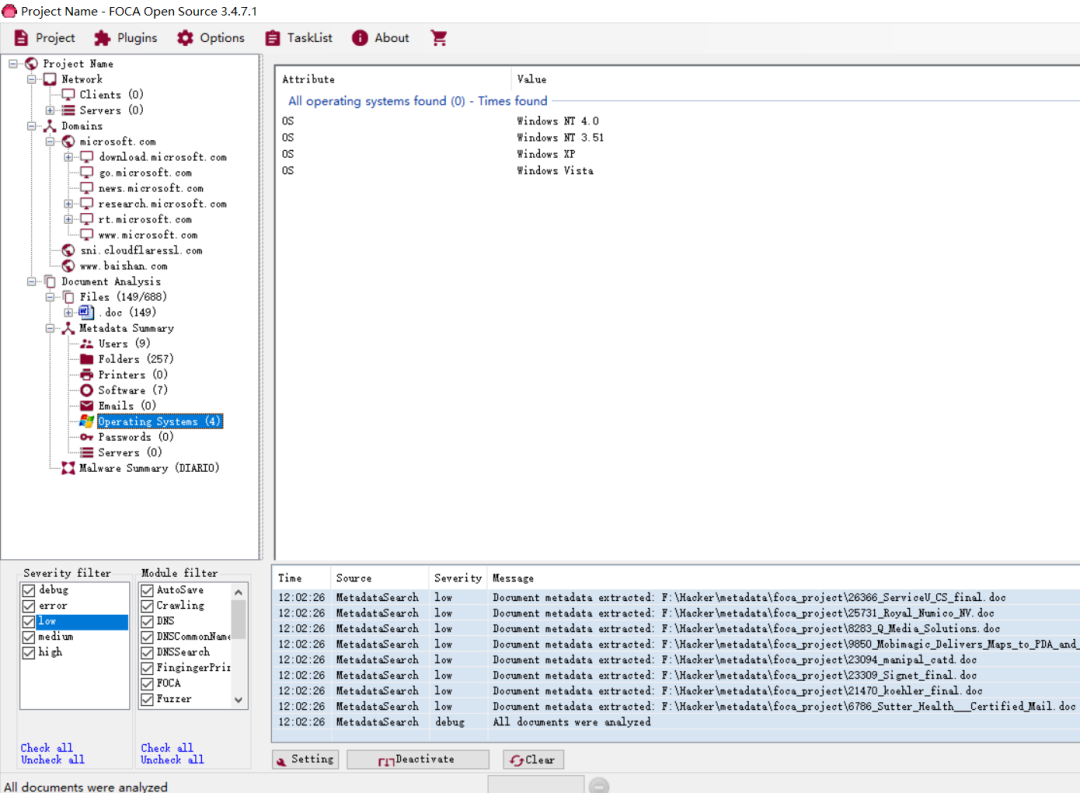Image resolution: width=1080 pixels, height=793 pixels.
Task: Click the round grey status bar button
Action: 599,785
